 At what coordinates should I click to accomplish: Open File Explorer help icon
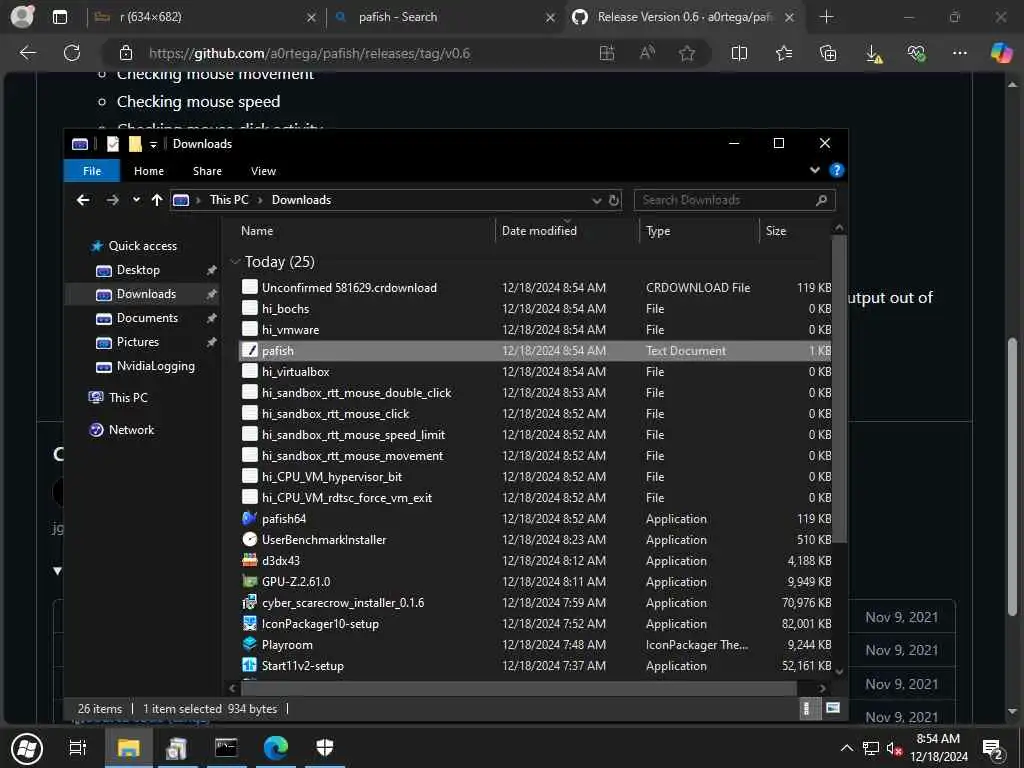tap(836, 170)
